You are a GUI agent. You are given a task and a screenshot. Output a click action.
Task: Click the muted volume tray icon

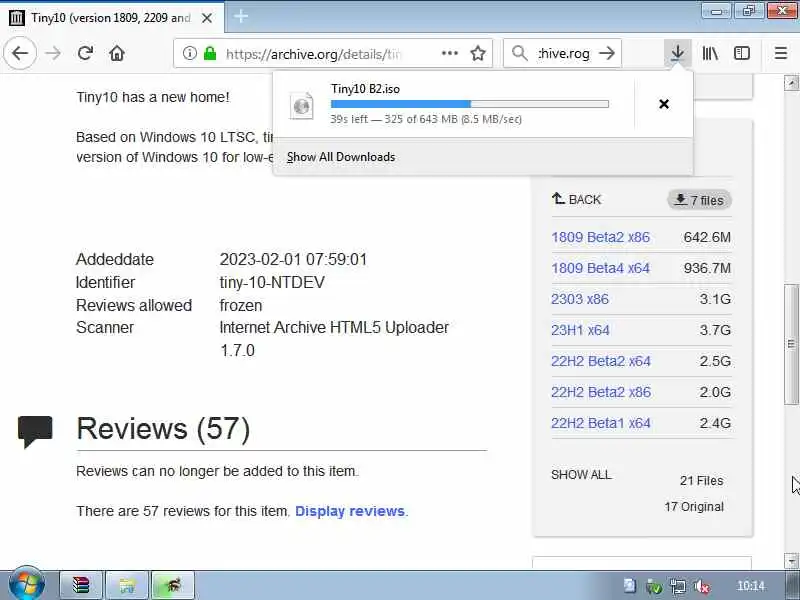[x=702, y=587]
